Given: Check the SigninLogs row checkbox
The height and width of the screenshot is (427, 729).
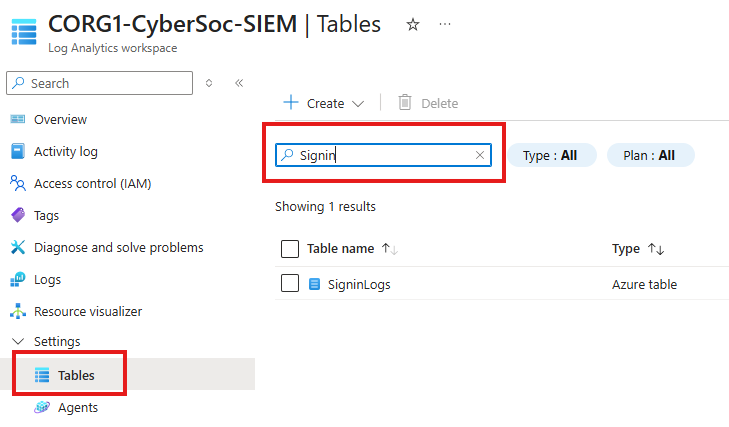Looking at the screenshot, I should point(290,284).
